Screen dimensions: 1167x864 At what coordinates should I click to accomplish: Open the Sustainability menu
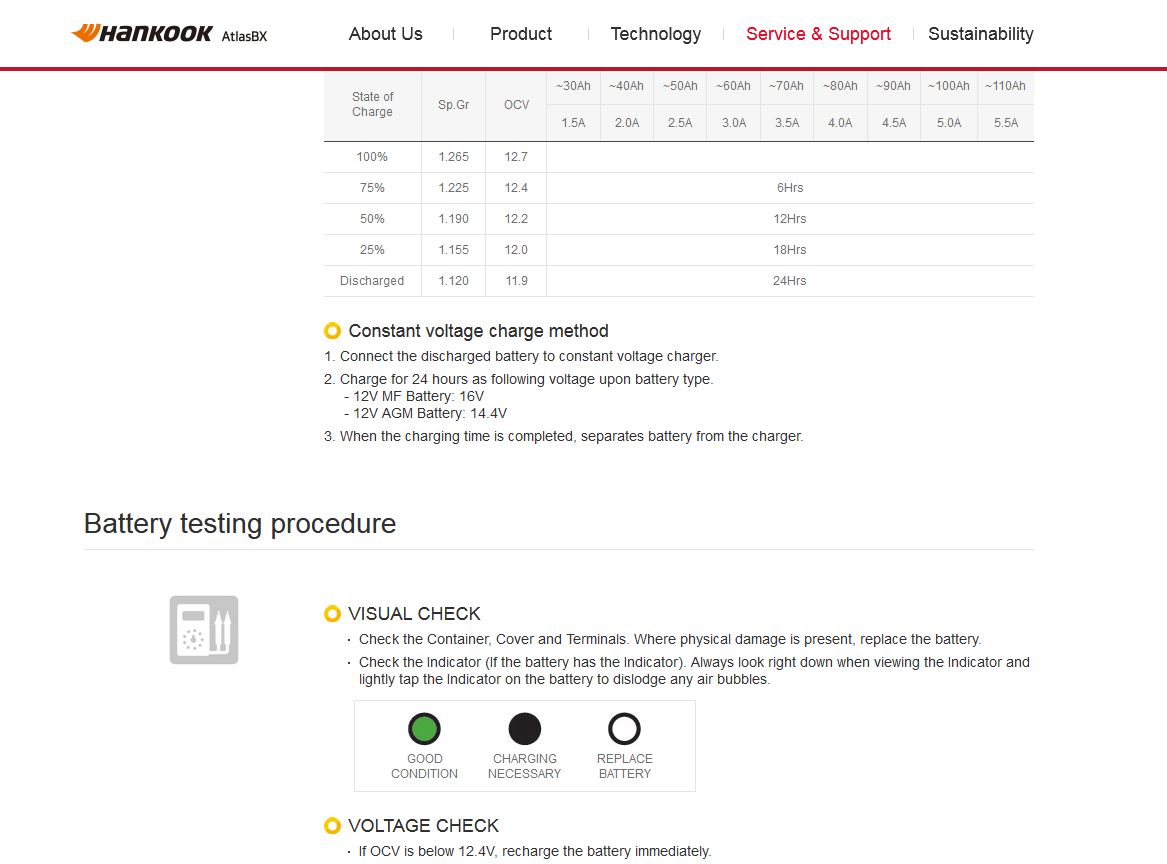[x=980, y=34]
